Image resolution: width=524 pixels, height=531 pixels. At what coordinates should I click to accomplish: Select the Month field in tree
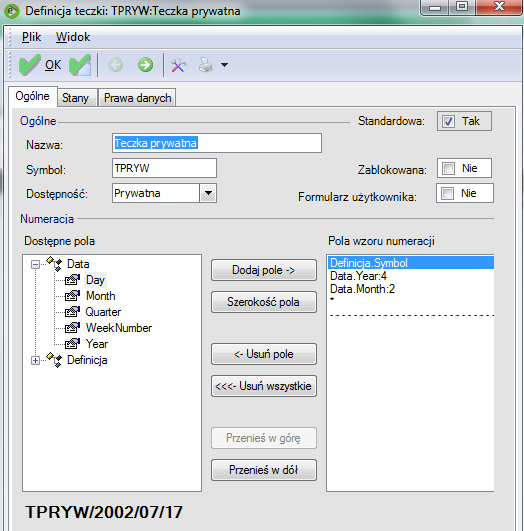(101, 296)
